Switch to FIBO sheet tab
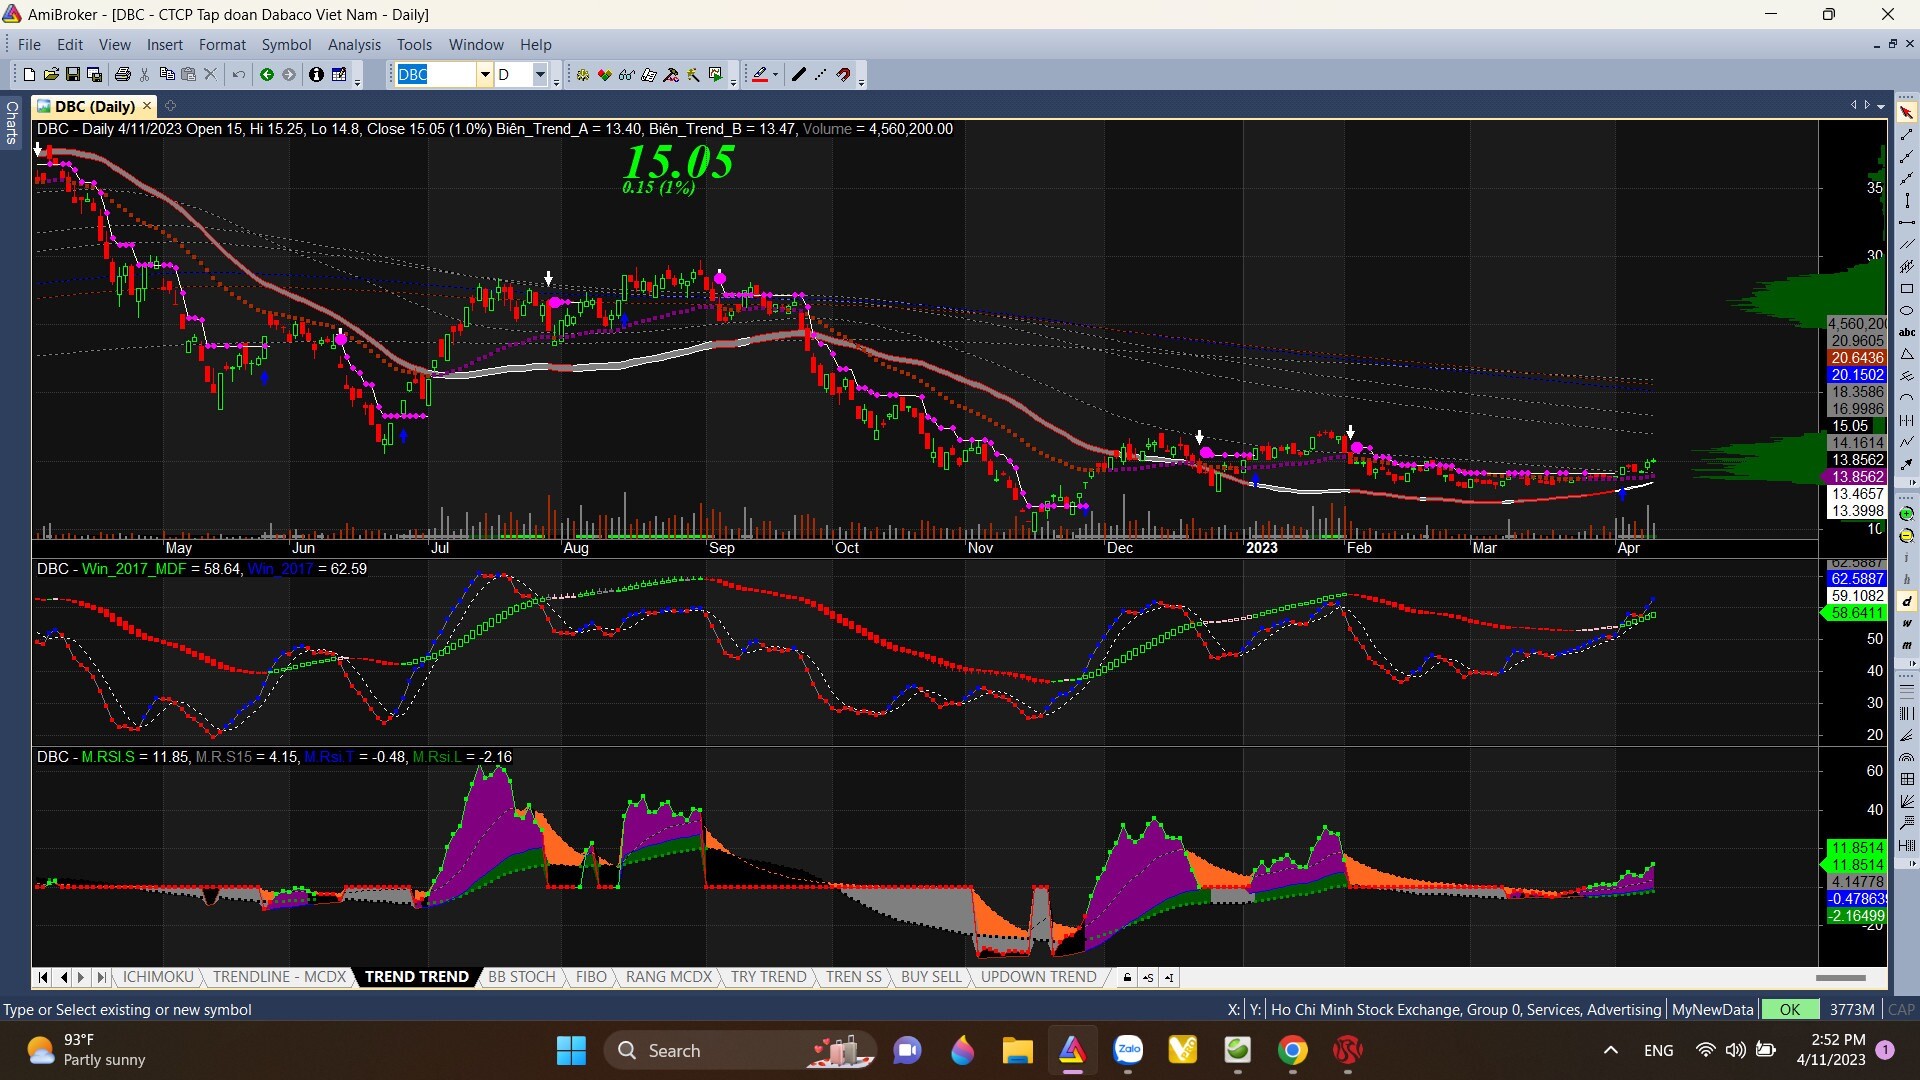This screenshot has height=1080, width=1920. tap(591, 977)
